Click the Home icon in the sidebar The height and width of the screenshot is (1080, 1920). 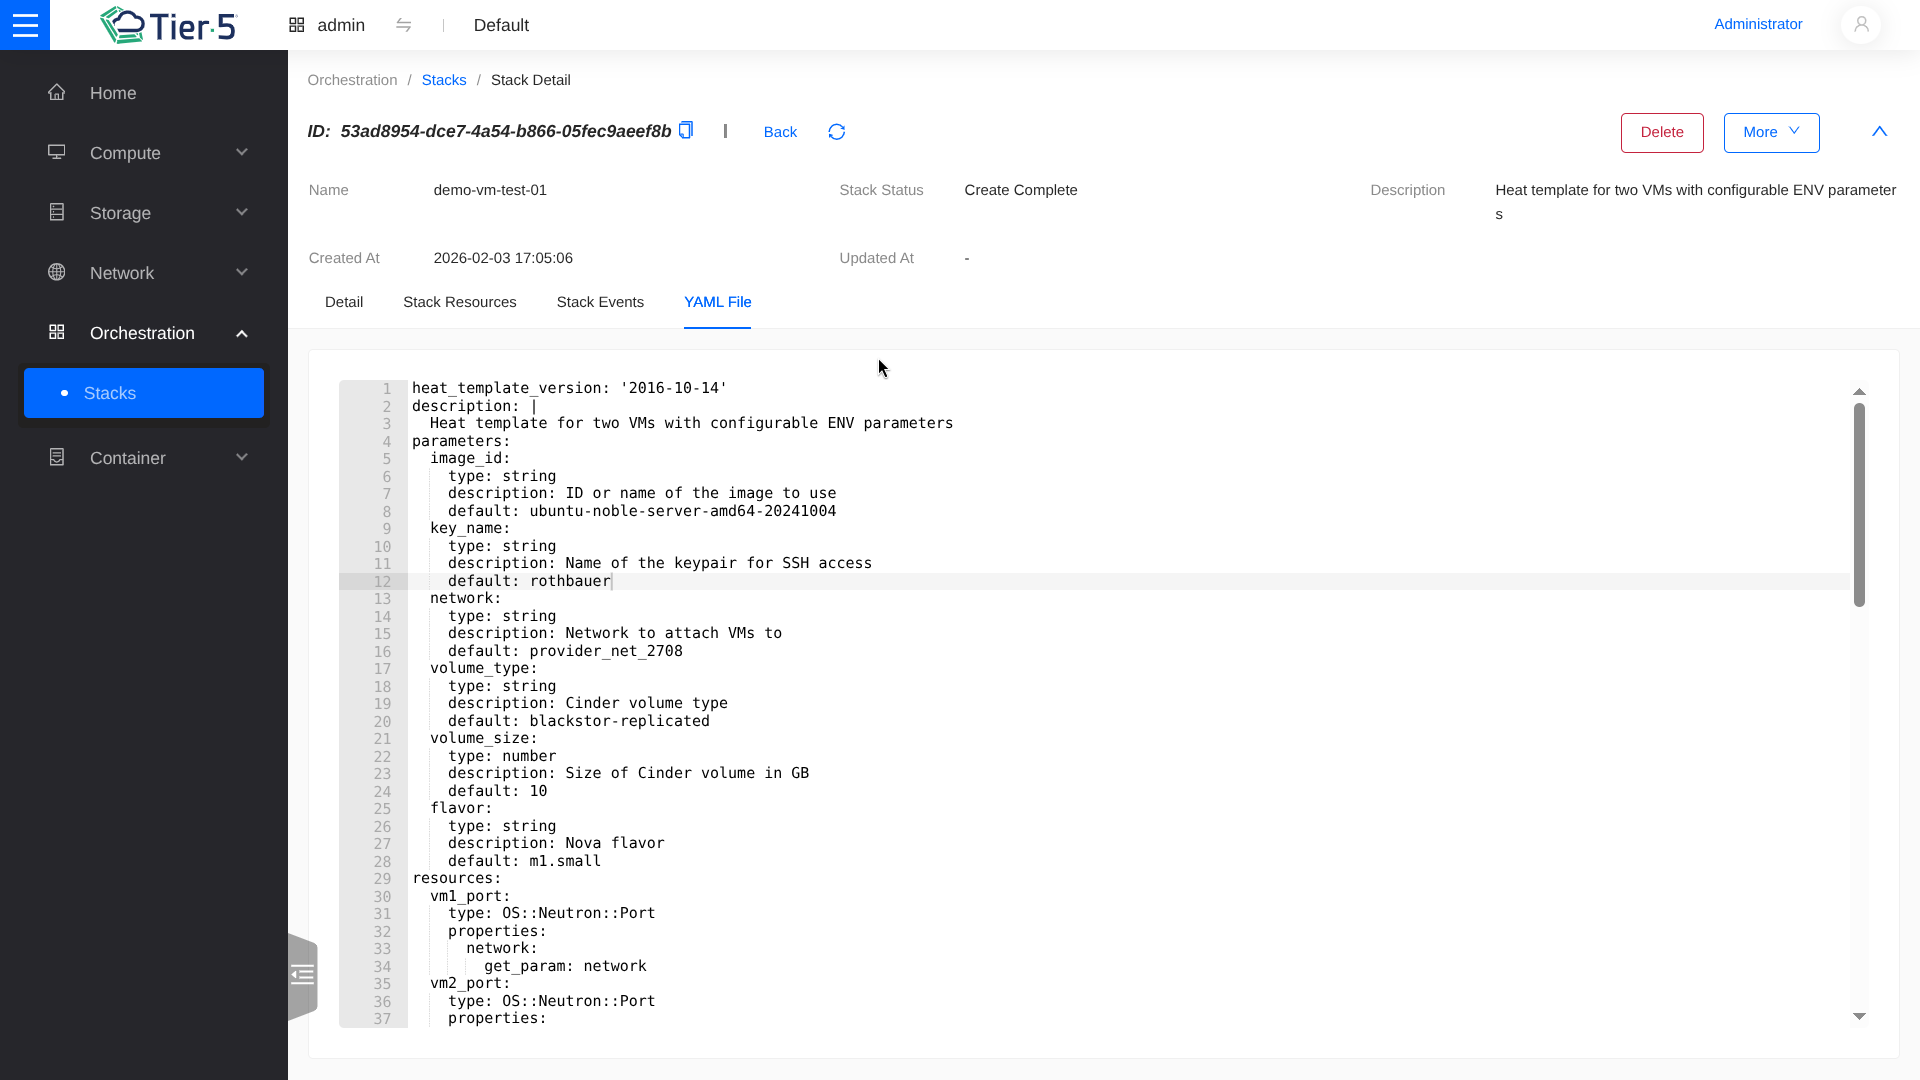coord(57,92)
